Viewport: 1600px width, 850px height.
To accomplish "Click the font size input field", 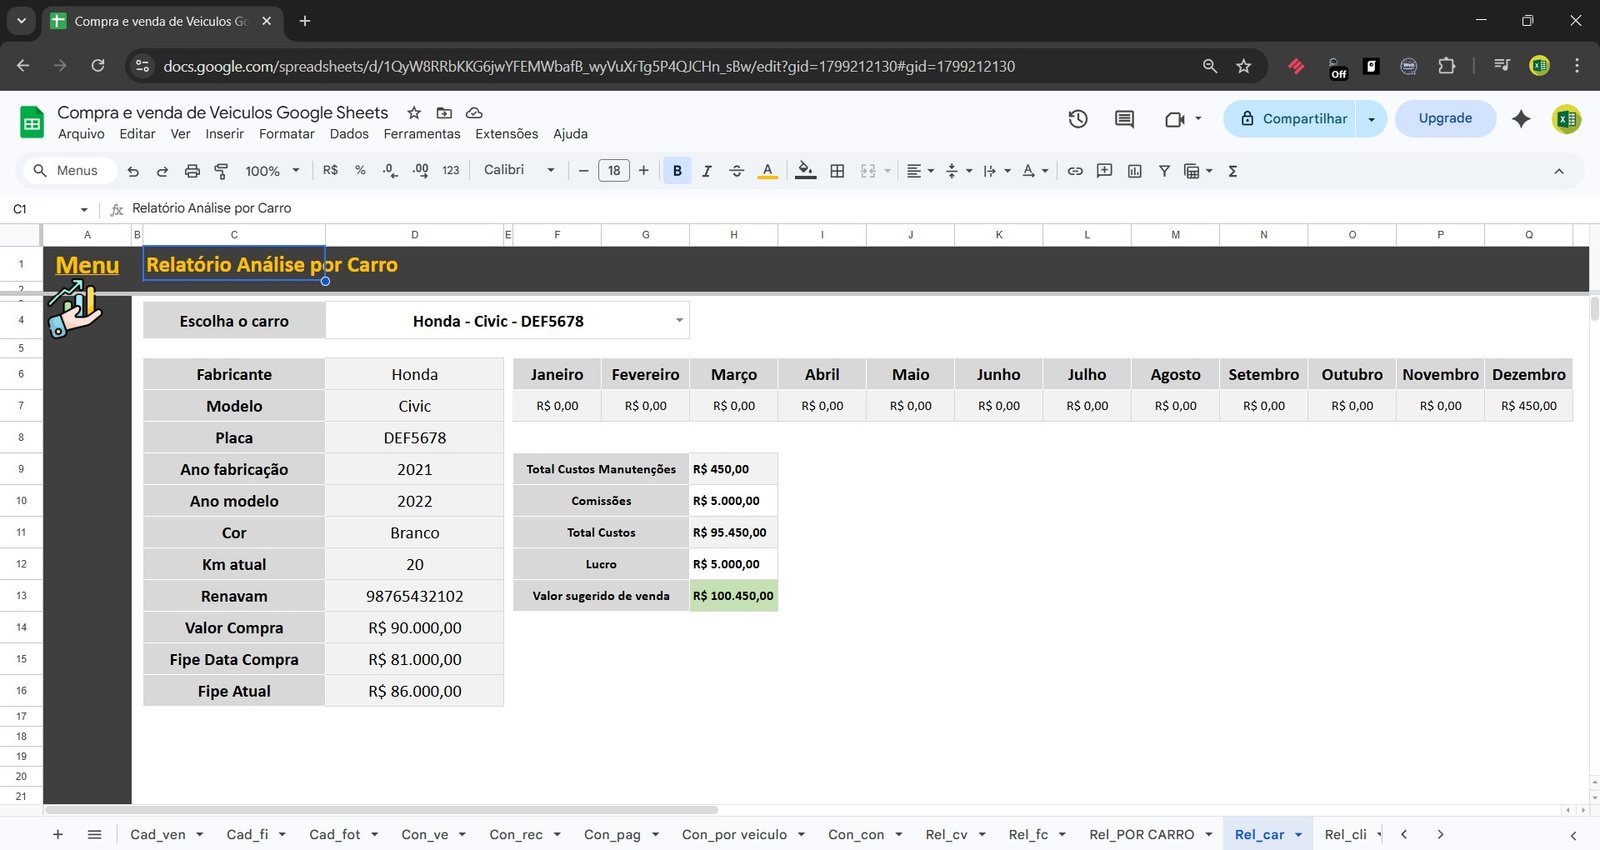I will [614, 171].
